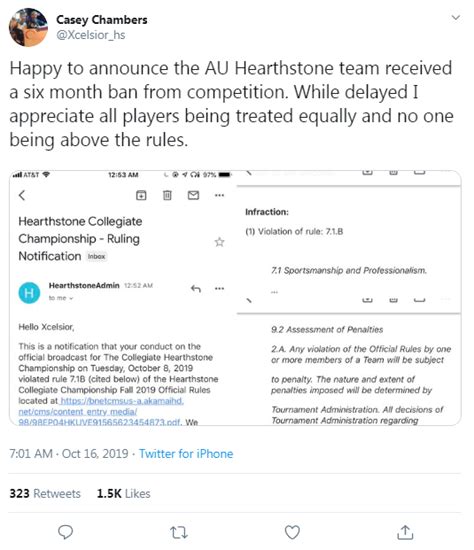Click the archive icon in email toolbar
Viewport: 474px width, 550px height.
141,195
